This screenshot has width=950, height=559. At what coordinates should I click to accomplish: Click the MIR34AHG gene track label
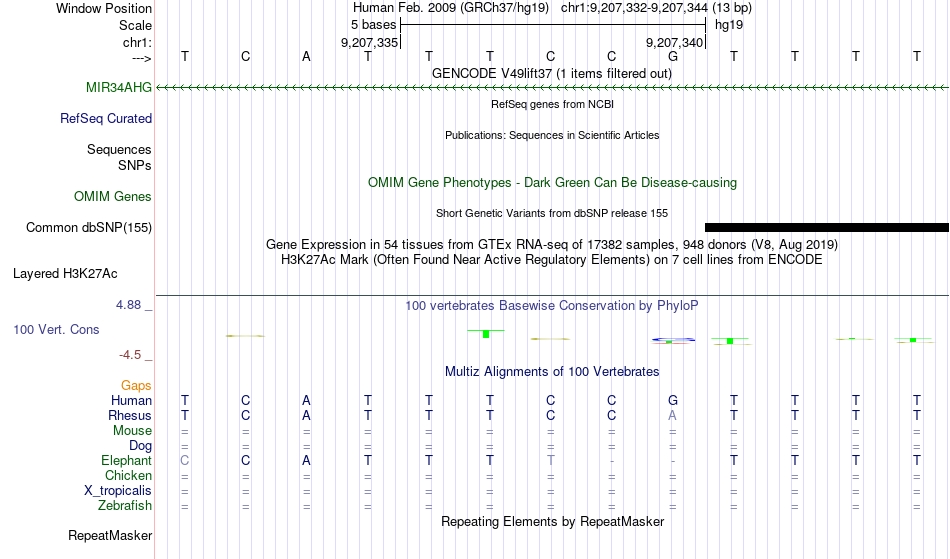pyautogui.click(x=119, y=87)
